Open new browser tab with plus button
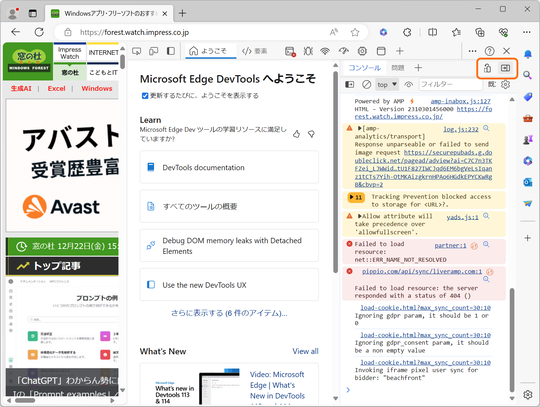This screenshot has width=540, height=407. coord(182,13)
